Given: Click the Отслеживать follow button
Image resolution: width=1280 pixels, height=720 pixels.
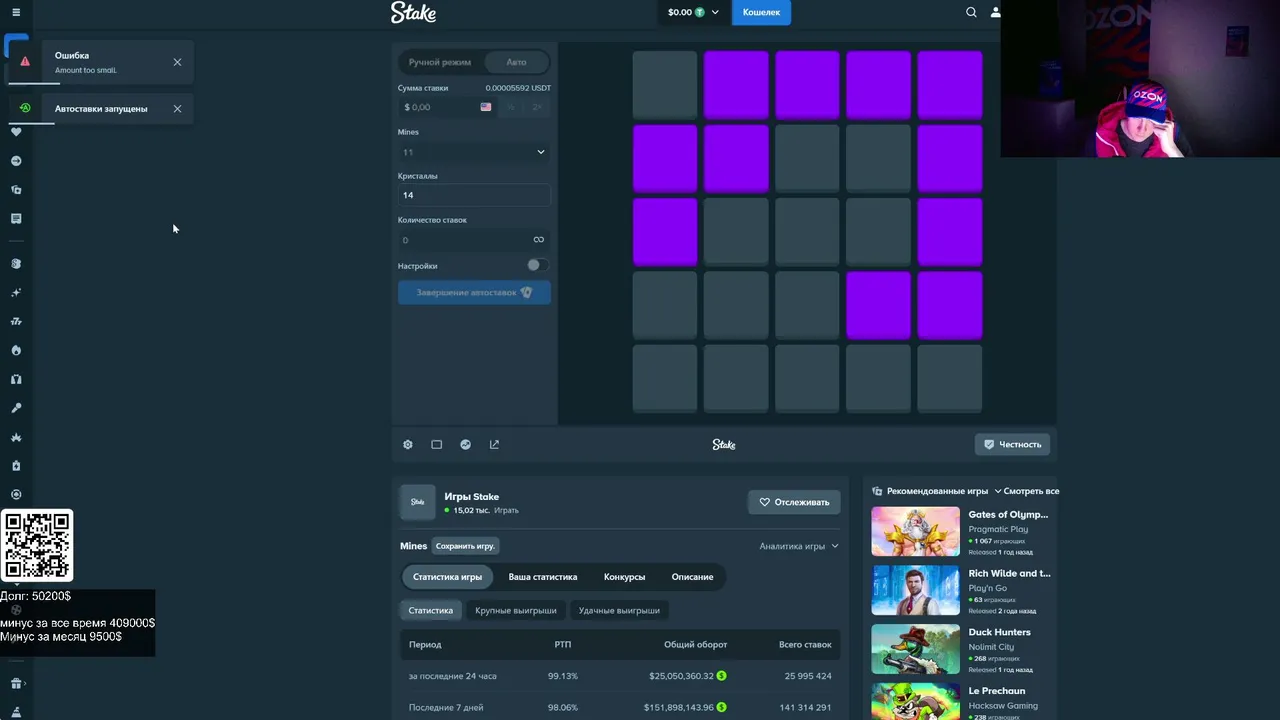Looking at the screenshot, I should (794, 502).
